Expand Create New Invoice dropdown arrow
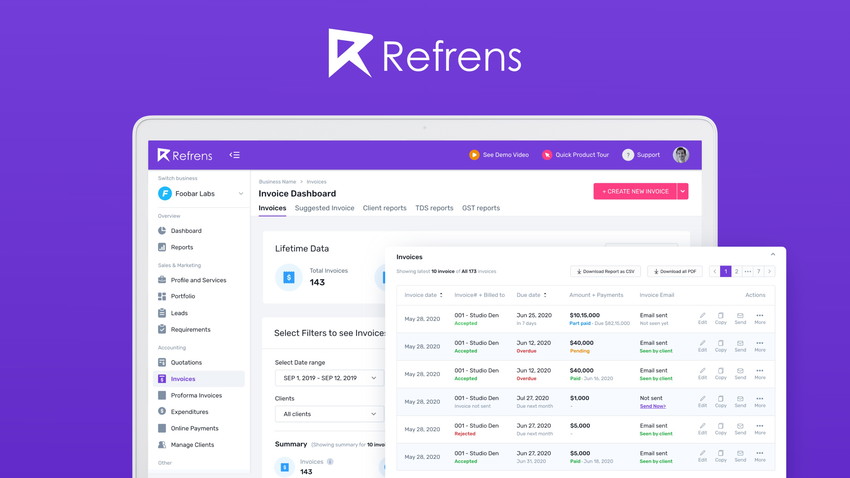The width and height of the screenshot is (850, 478). click(x=682, y=191)
